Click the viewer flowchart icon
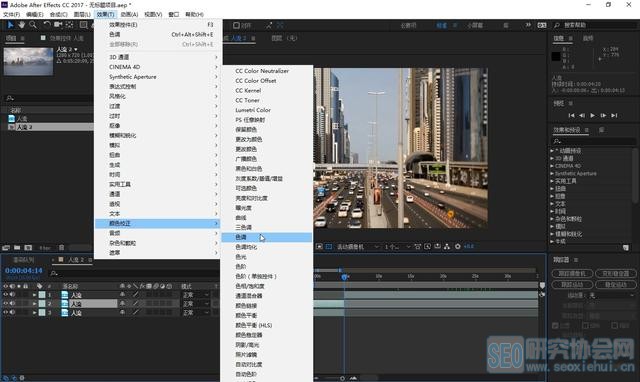This screenshot has width=640, height=382. pyautogui.click(x=447, y=247)
